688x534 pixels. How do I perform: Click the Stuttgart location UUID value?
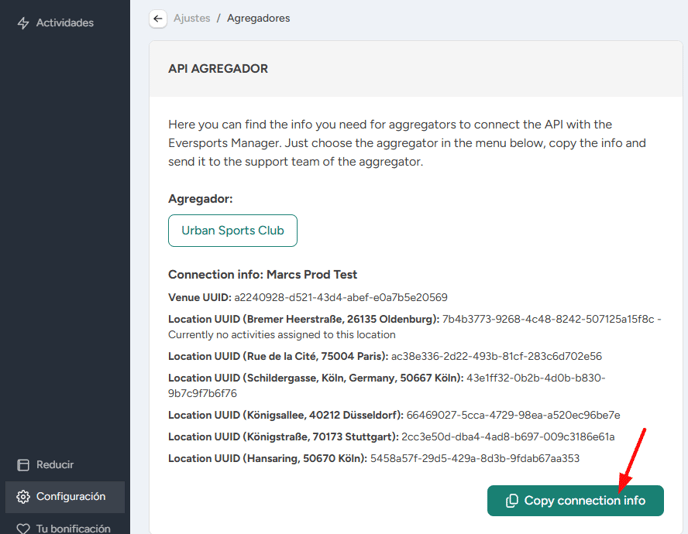tap(508, 437)
